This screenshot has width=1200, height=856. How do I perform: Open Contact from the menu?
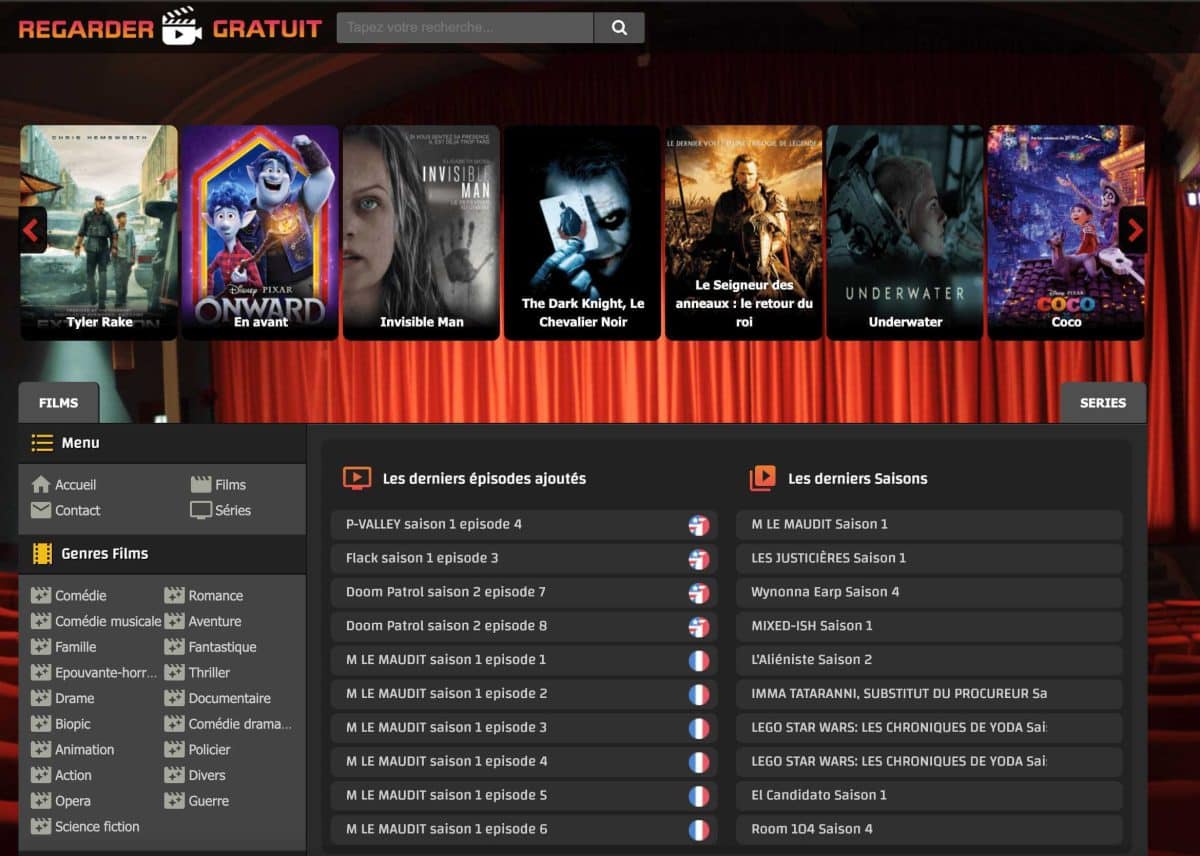tap(78, 510)
